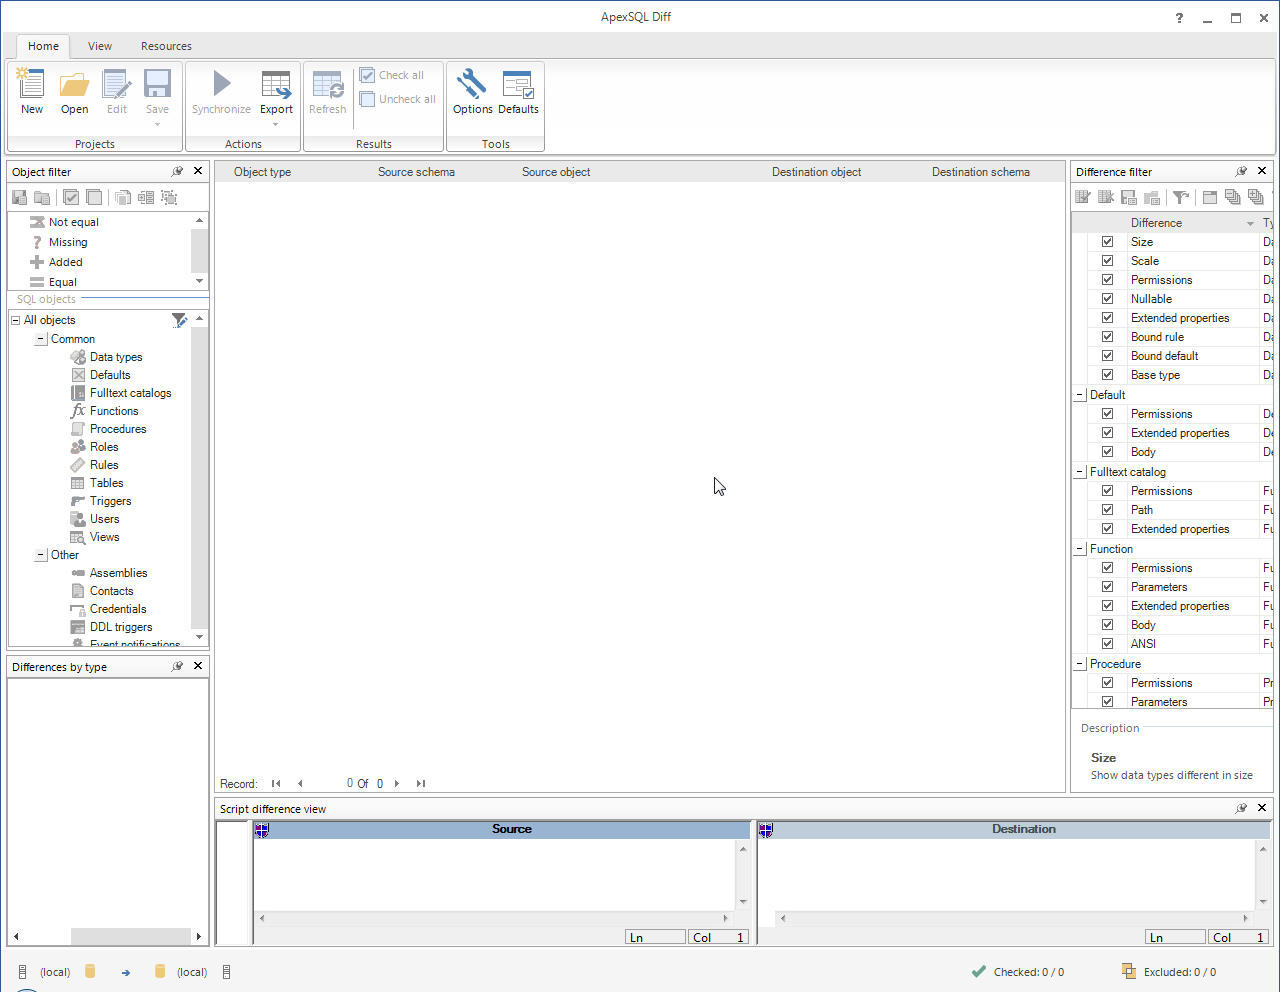Toggle the Check all ribbon option
Screen dimensions: 1280x992
click(x=391, y=75)
